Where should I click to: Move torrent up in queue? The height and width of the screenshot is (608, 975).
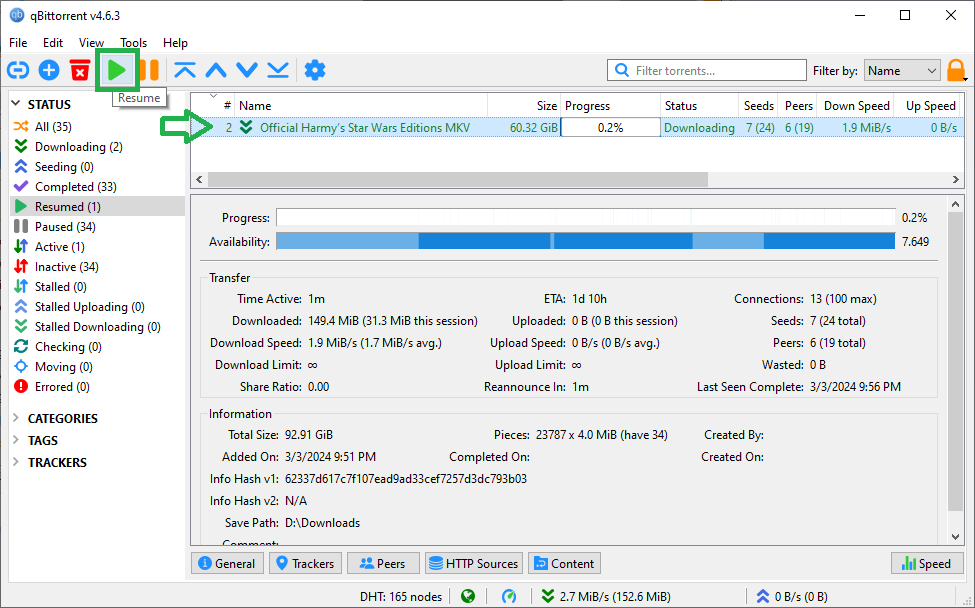(216, 70)
